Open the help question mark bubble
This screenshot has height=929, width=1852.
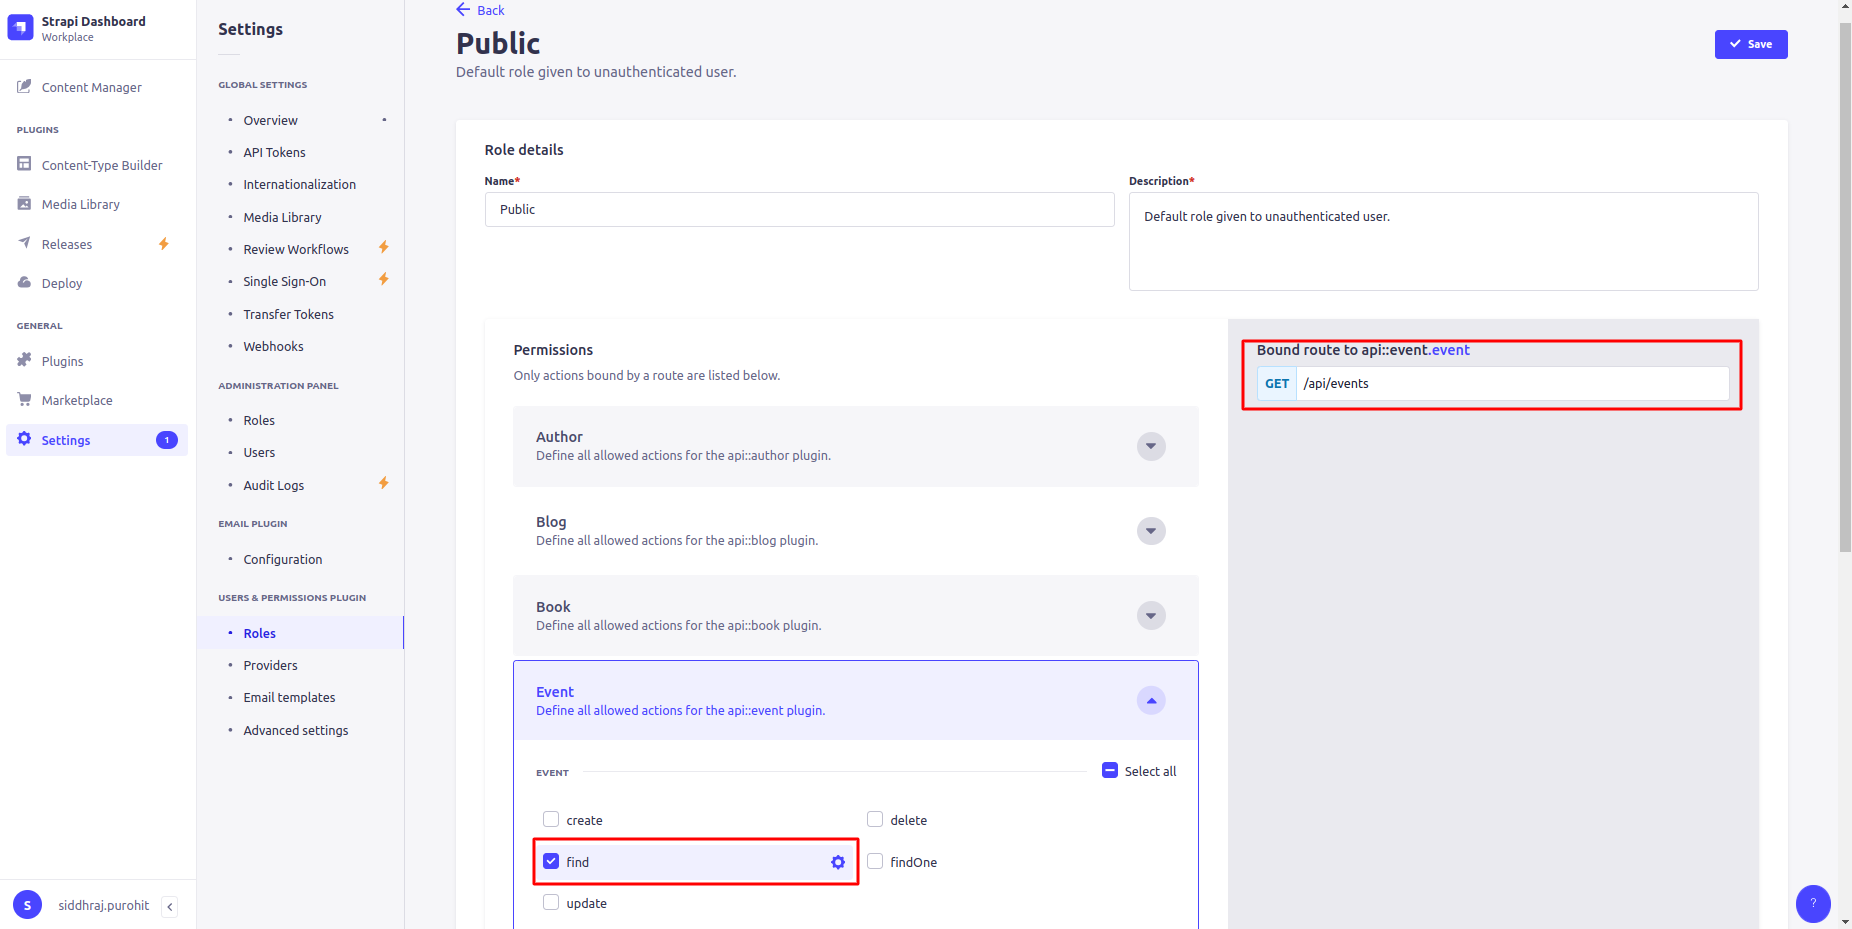(1813, 904)
